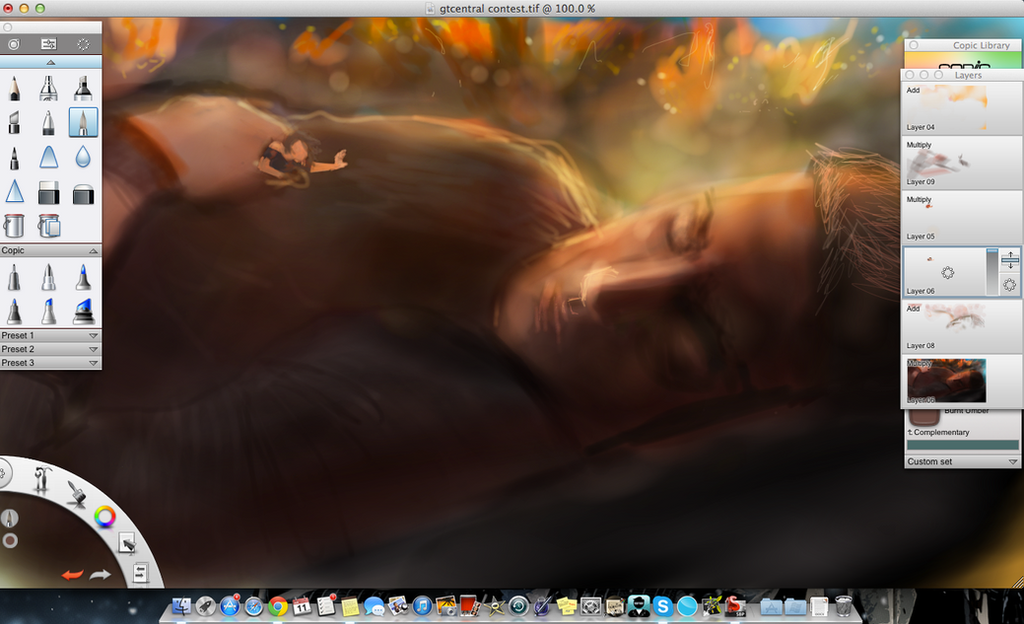1024x624 pixels.
Task: Click Layer 06 move up/down handle
Action: 1010,260
